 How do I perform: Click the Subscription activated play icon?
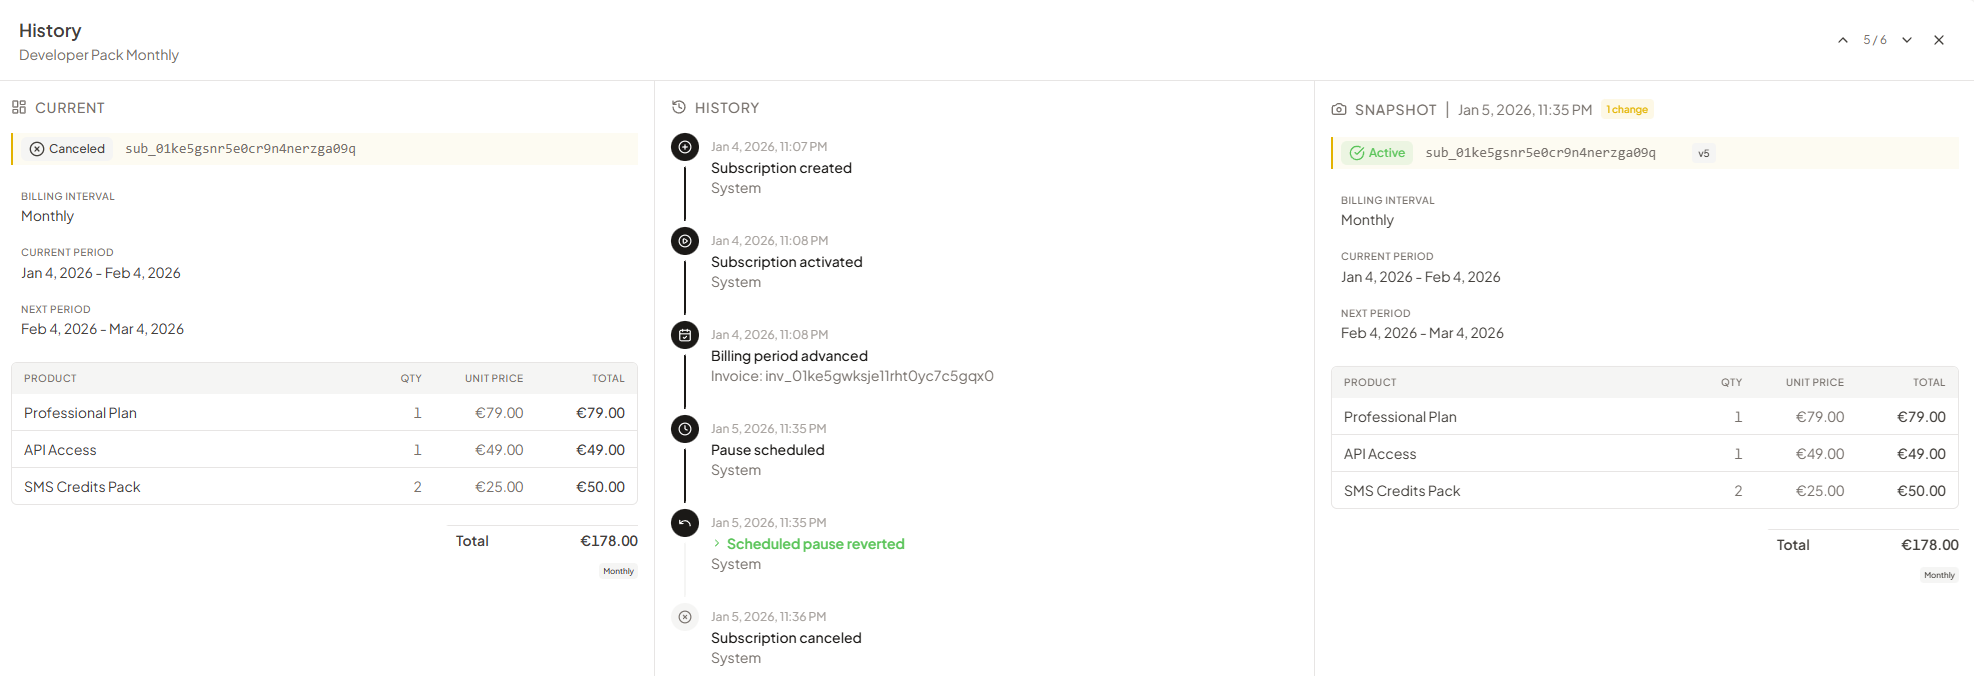tap(685, 241)
